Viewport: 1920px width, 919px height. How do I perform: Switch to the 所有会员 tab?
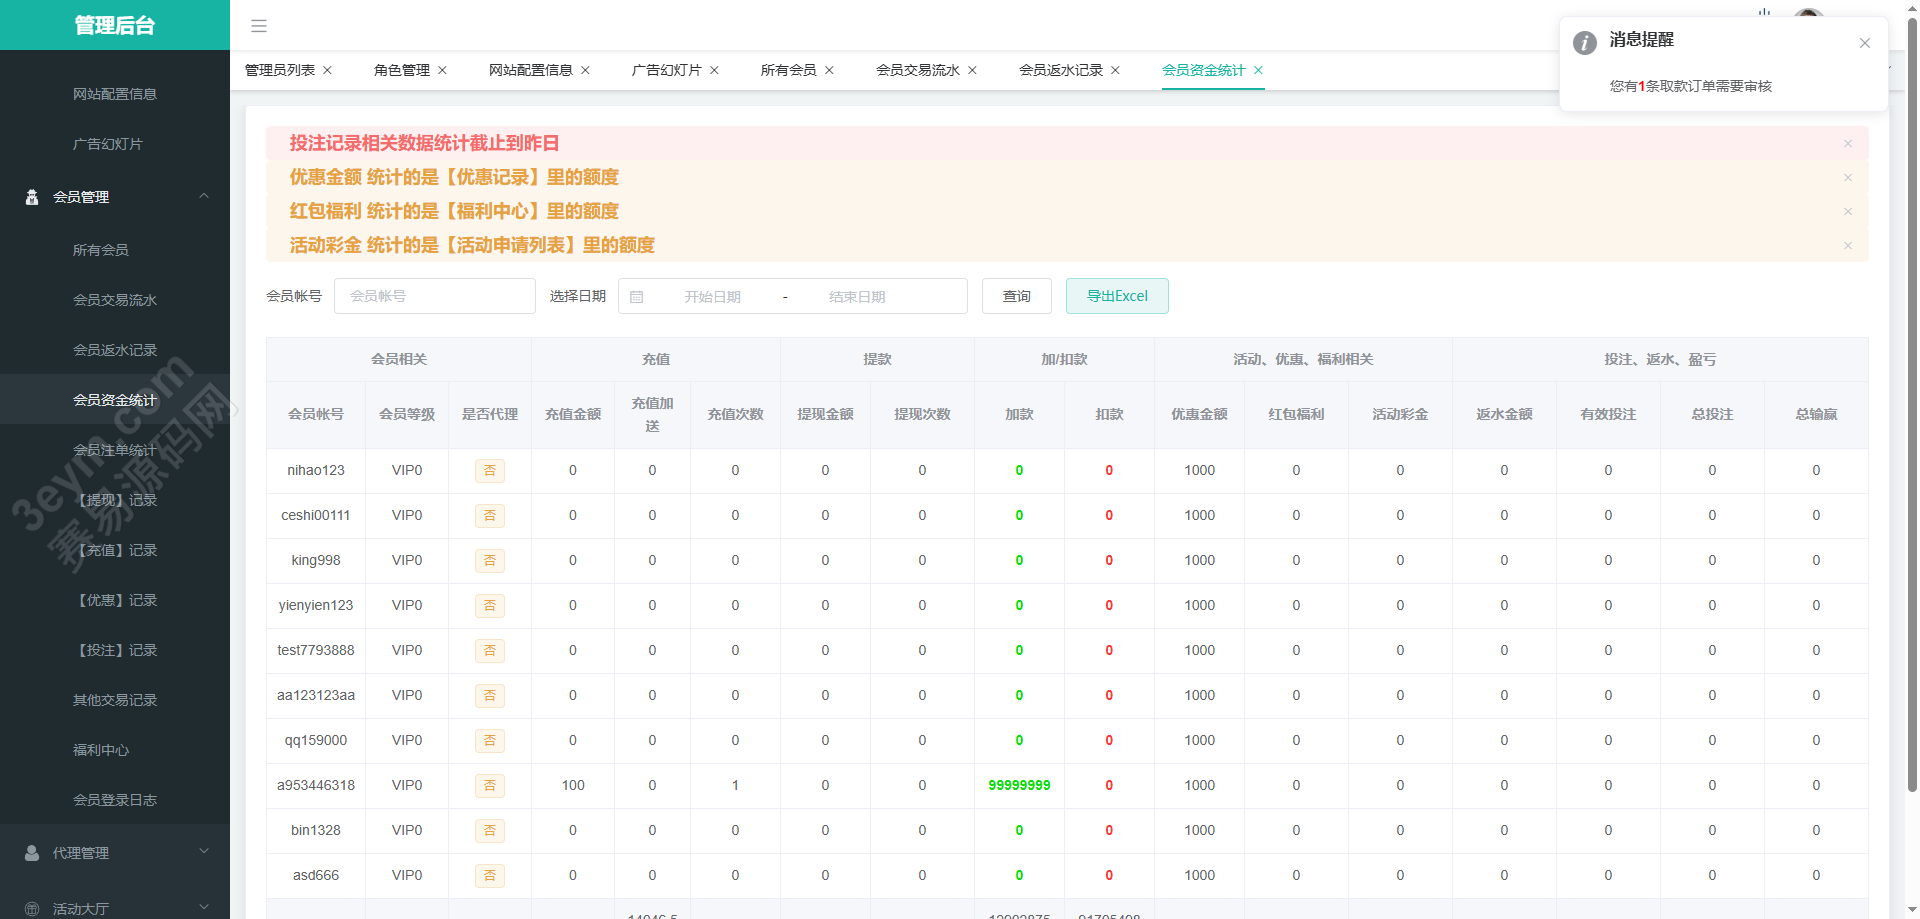pyautogui.click(x=788, y=70)
